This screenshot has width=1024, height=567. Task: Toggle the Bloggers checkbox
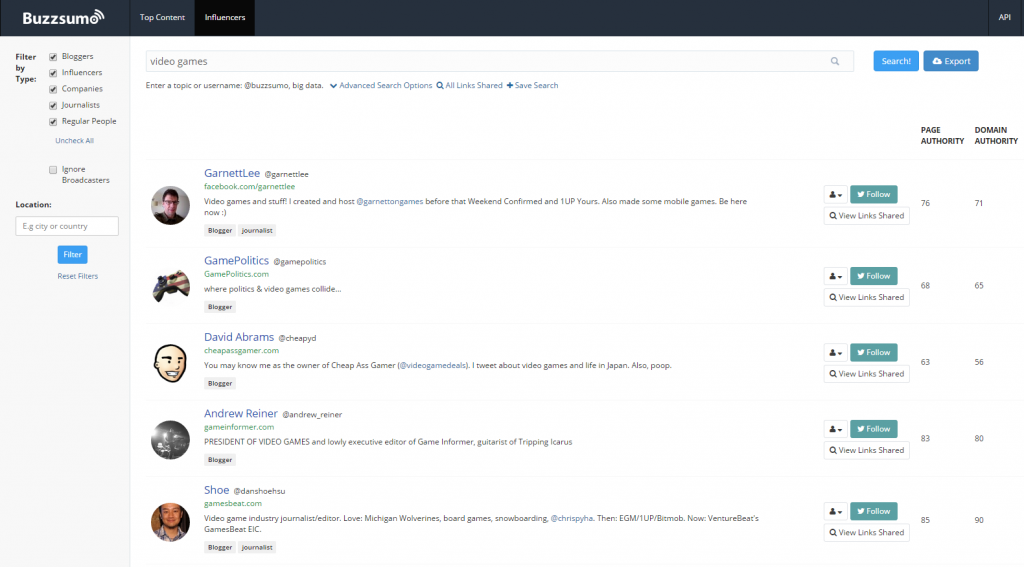(53, 57)
